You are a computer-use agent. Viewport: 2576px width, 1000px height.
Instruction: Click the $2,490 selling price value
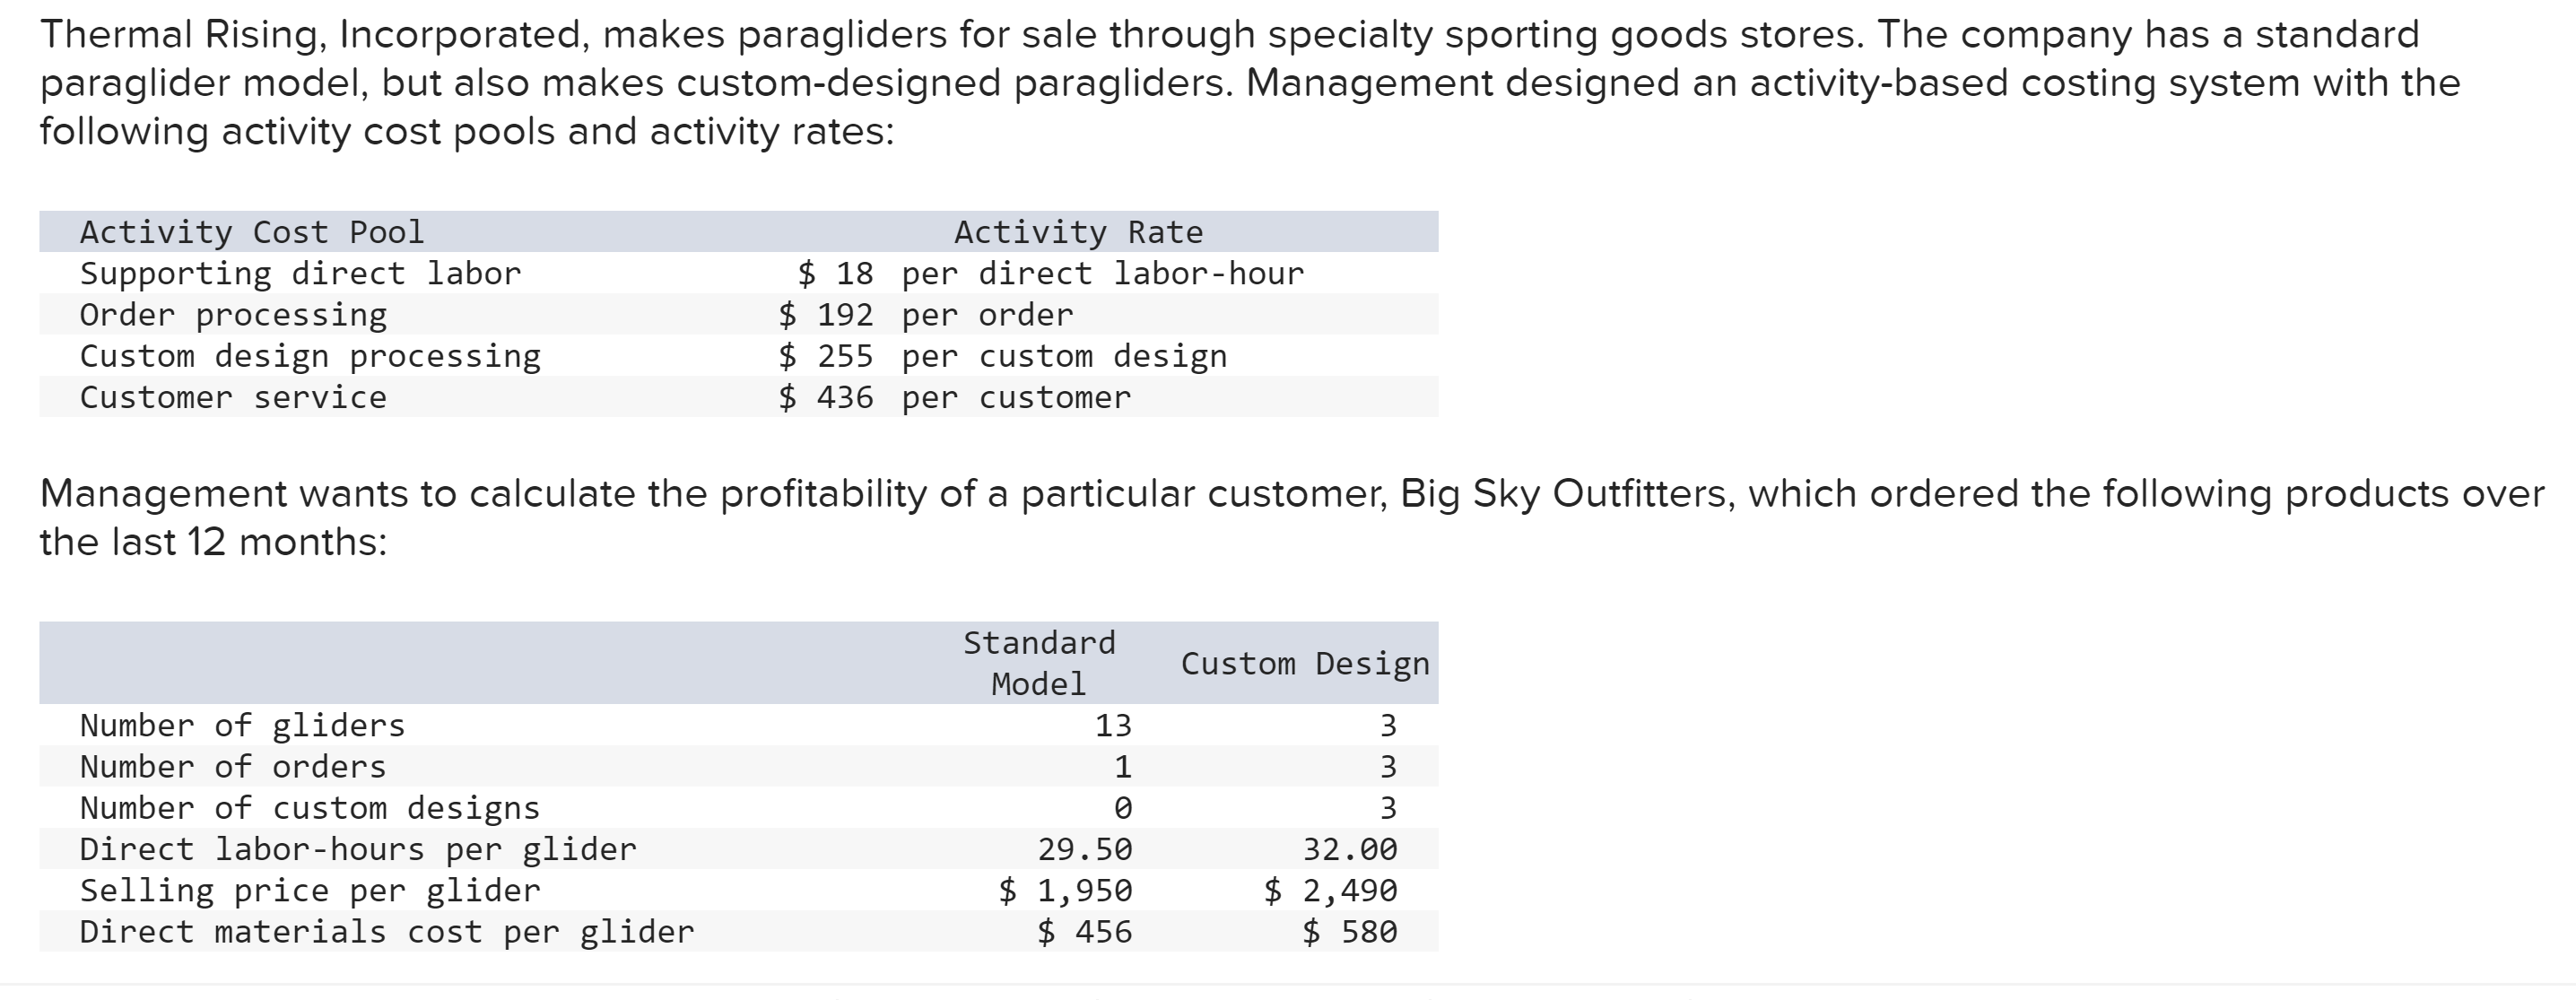point(1331,890)
